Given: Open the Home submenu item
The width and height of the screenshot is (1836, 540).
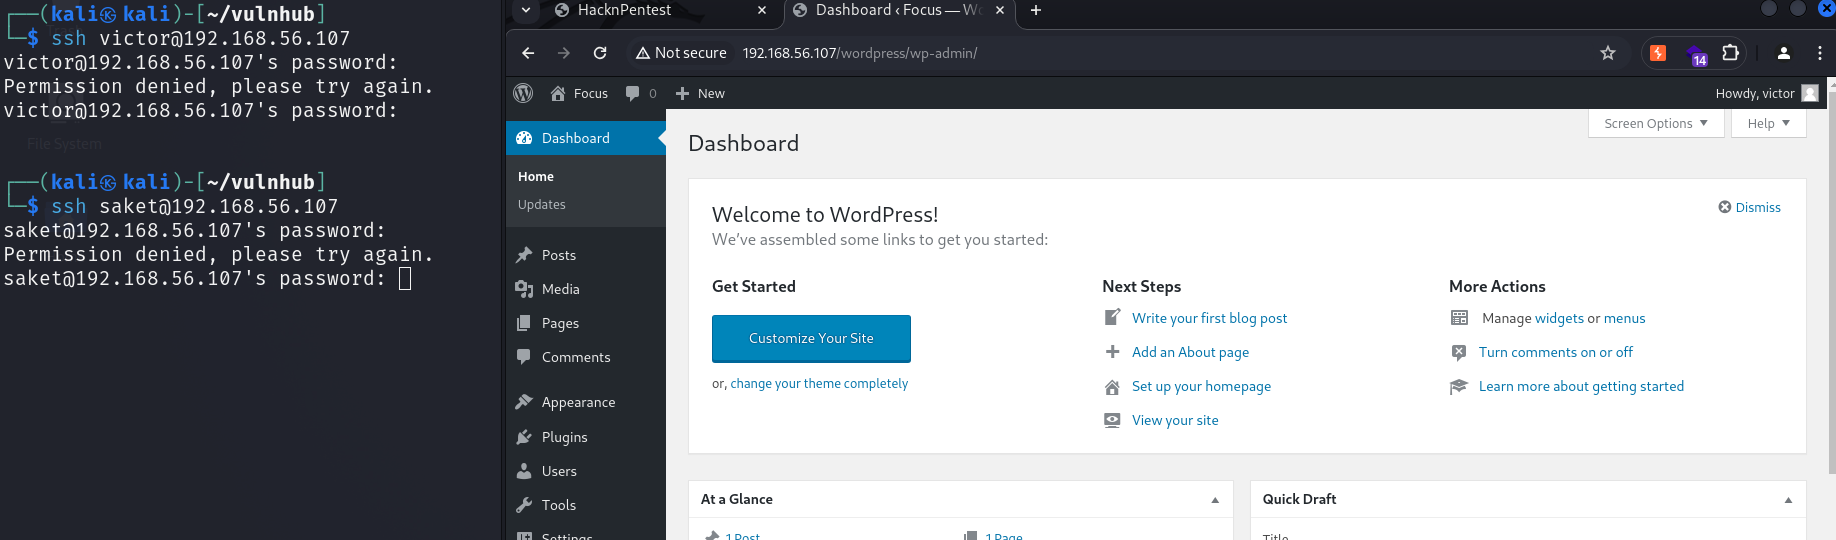Looking at the screenshot, I should click(536, 176).
